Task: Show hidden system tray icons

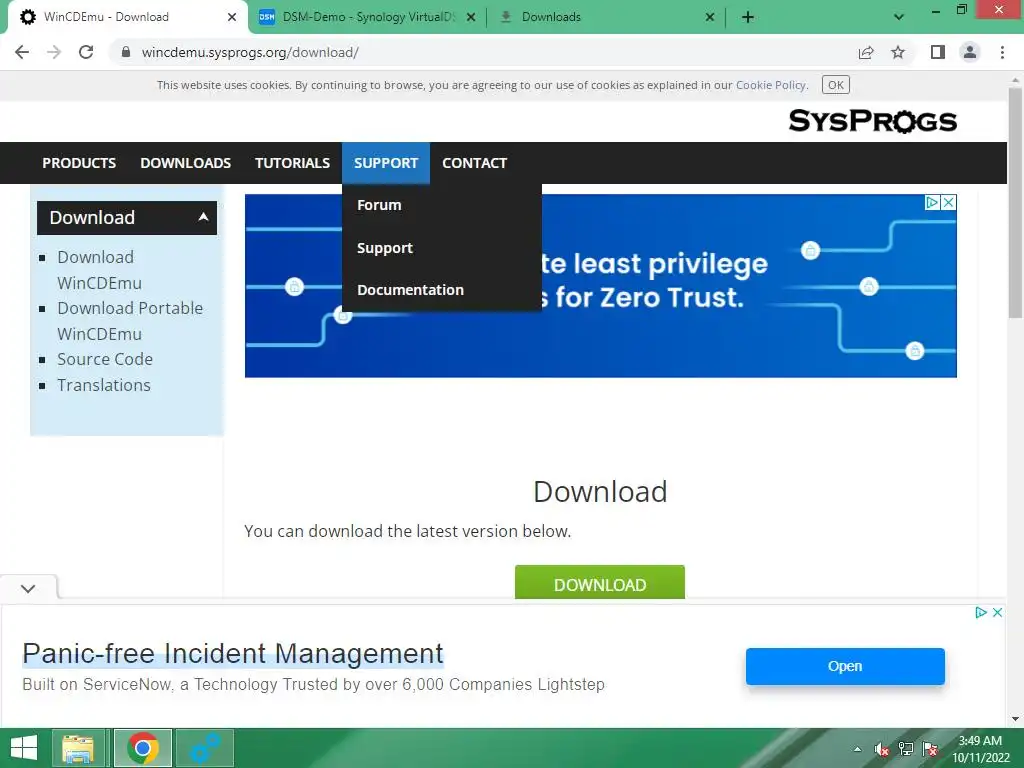Action: [857, 749]
